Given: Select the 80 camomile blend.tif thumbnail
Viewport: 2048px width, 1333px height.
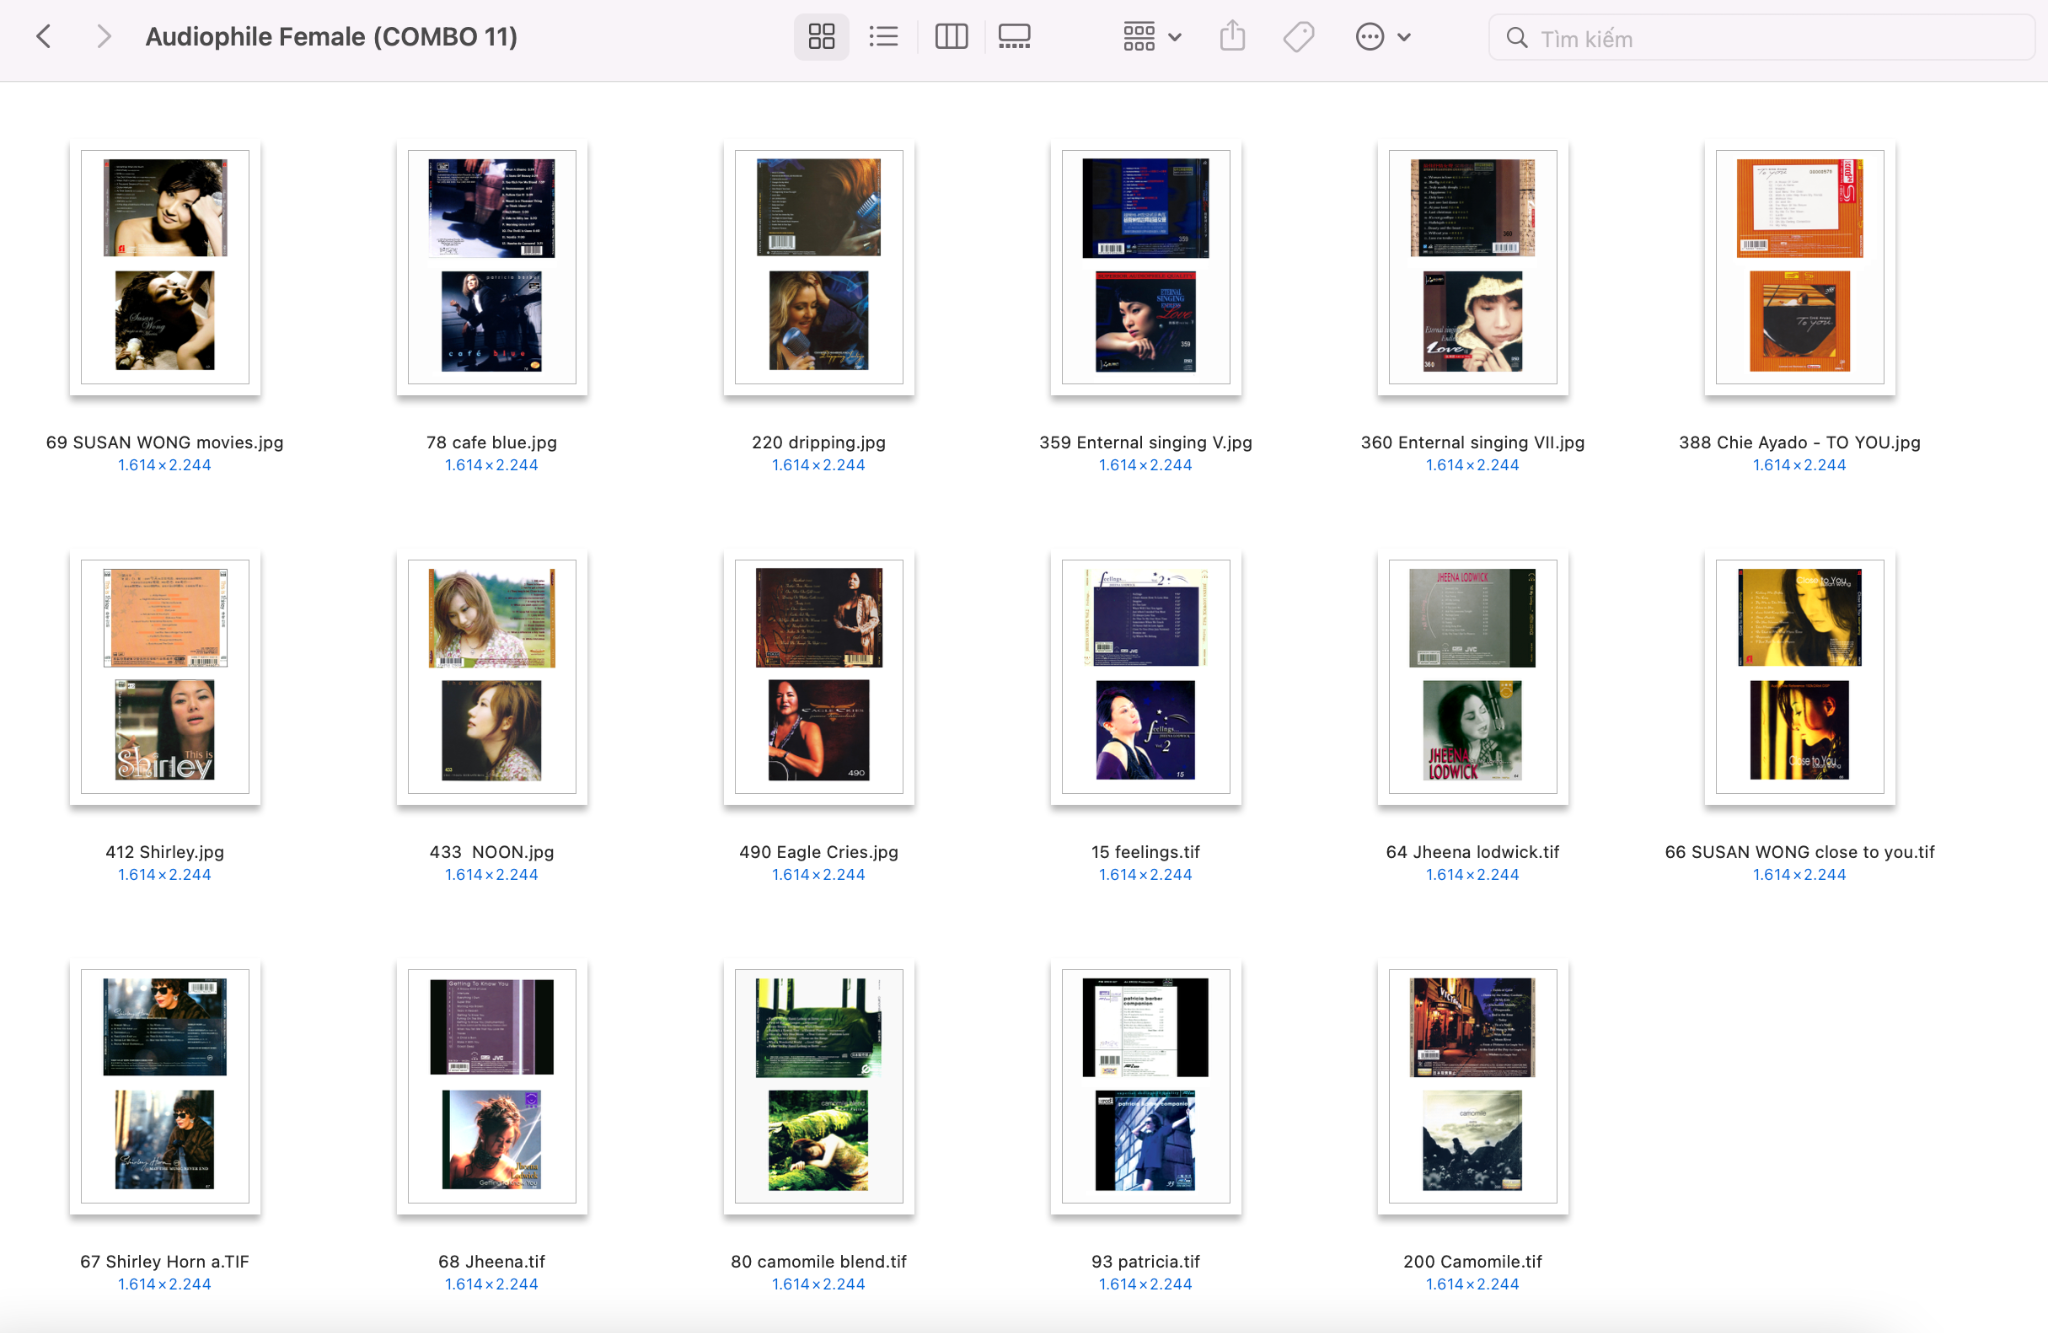Looking at the screenshot, I should tap(819, 1087).
